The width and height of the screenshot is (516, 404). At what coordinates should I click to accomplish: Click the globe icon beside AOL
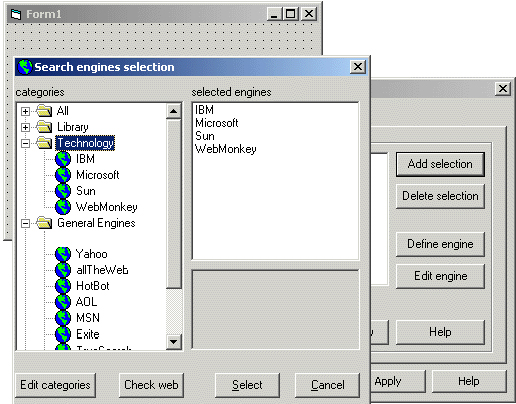(63, 302)
